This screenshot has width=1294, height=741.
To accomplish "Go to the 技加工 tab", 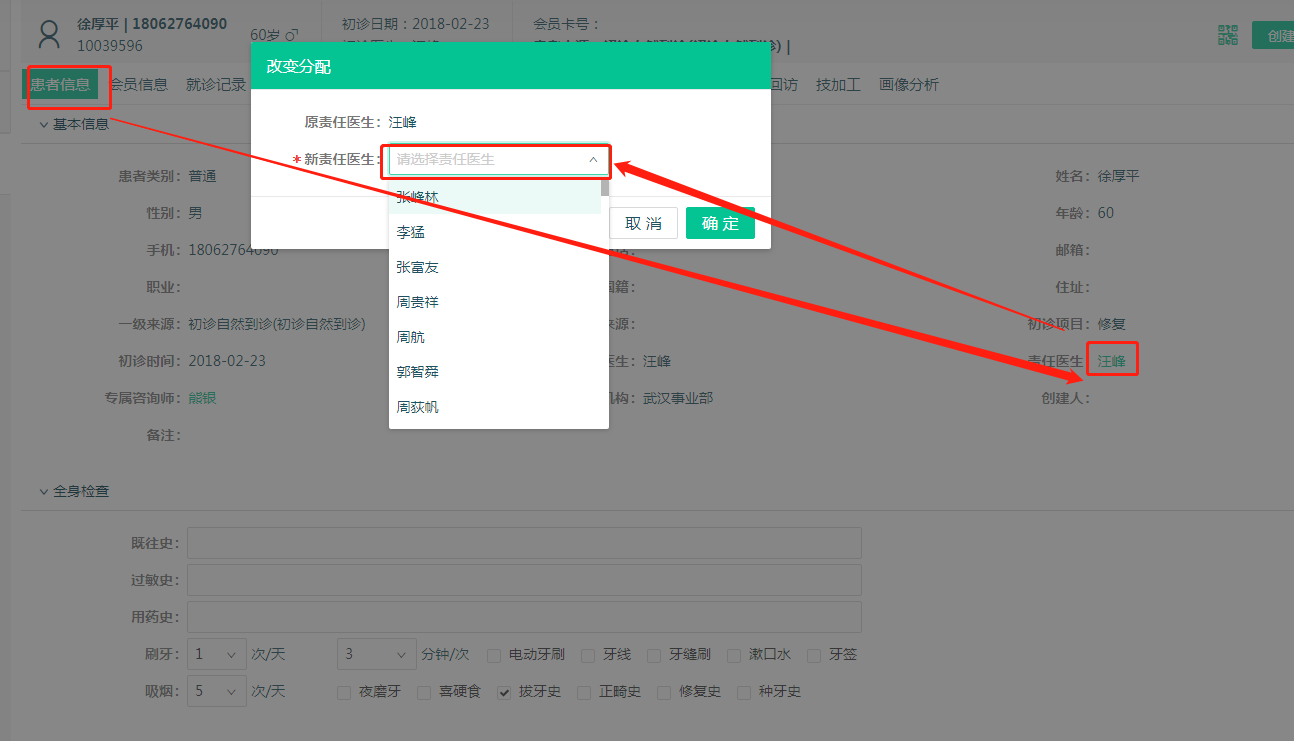I will pyautogui.click(x=838, y=85).
